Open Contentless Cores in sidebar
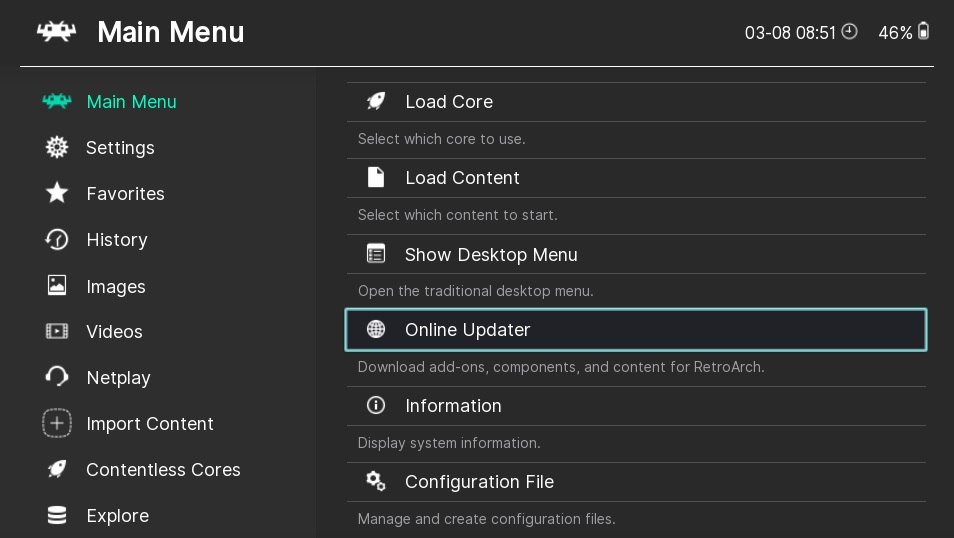 [163, 470]
